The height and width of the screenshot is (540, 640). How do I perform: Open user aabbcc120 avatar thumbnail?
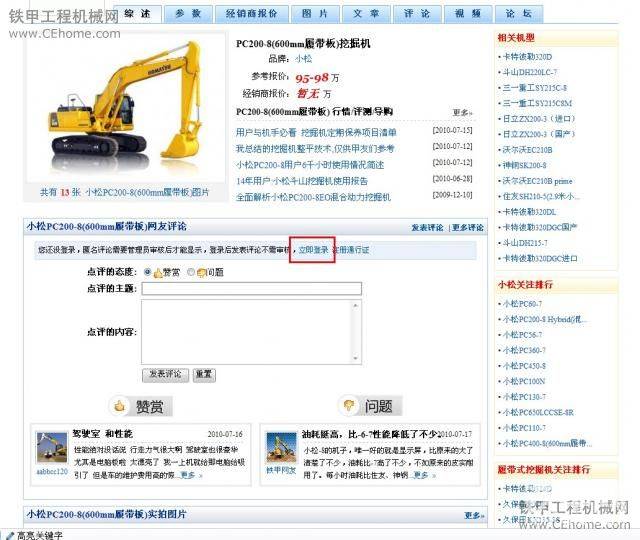[51, 448]
